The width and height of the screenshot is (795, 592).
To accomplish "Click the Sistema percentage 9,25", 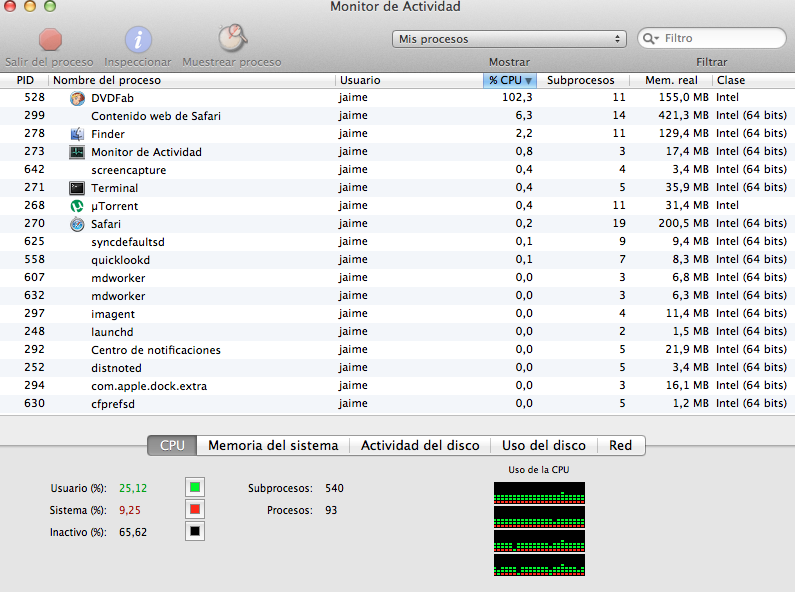I will point(130,510).
